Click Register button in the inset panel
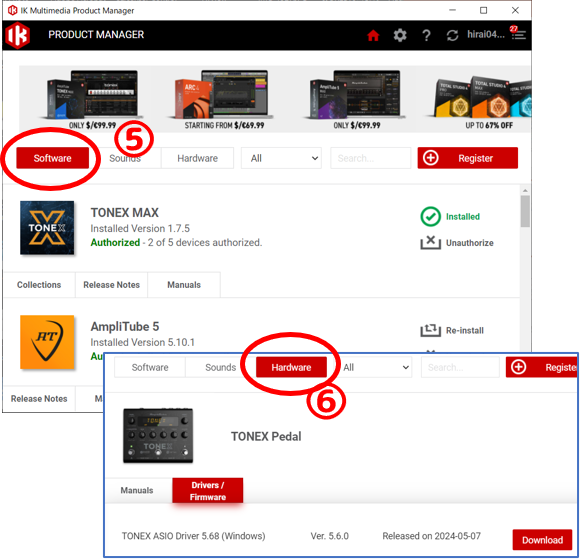The image size is (580, 559). tap(541, 367)
